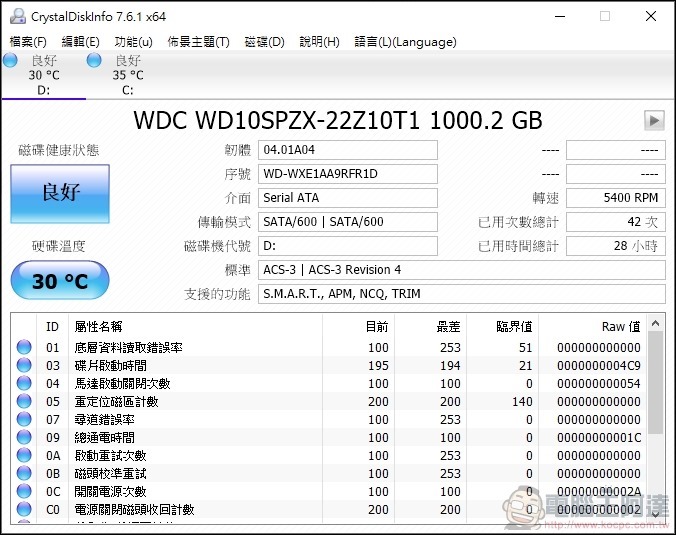Select the 碟片啟動時間 attribute row

coord(329,365)
